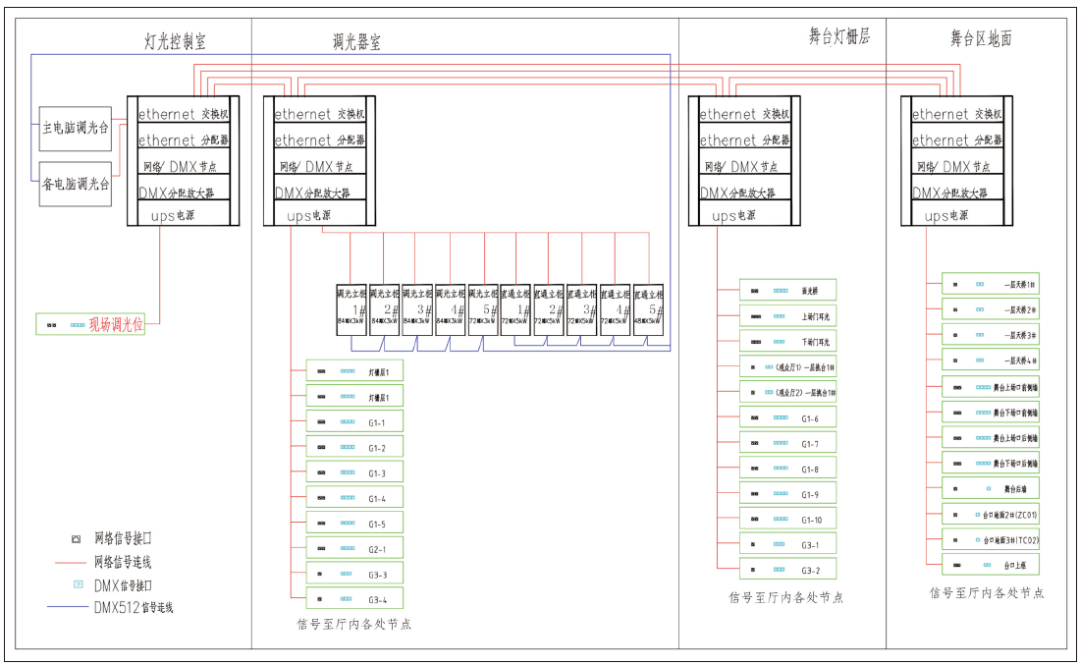Click the 舞台区地面 zone heading
1080x665 pixels.
(981, 39)
